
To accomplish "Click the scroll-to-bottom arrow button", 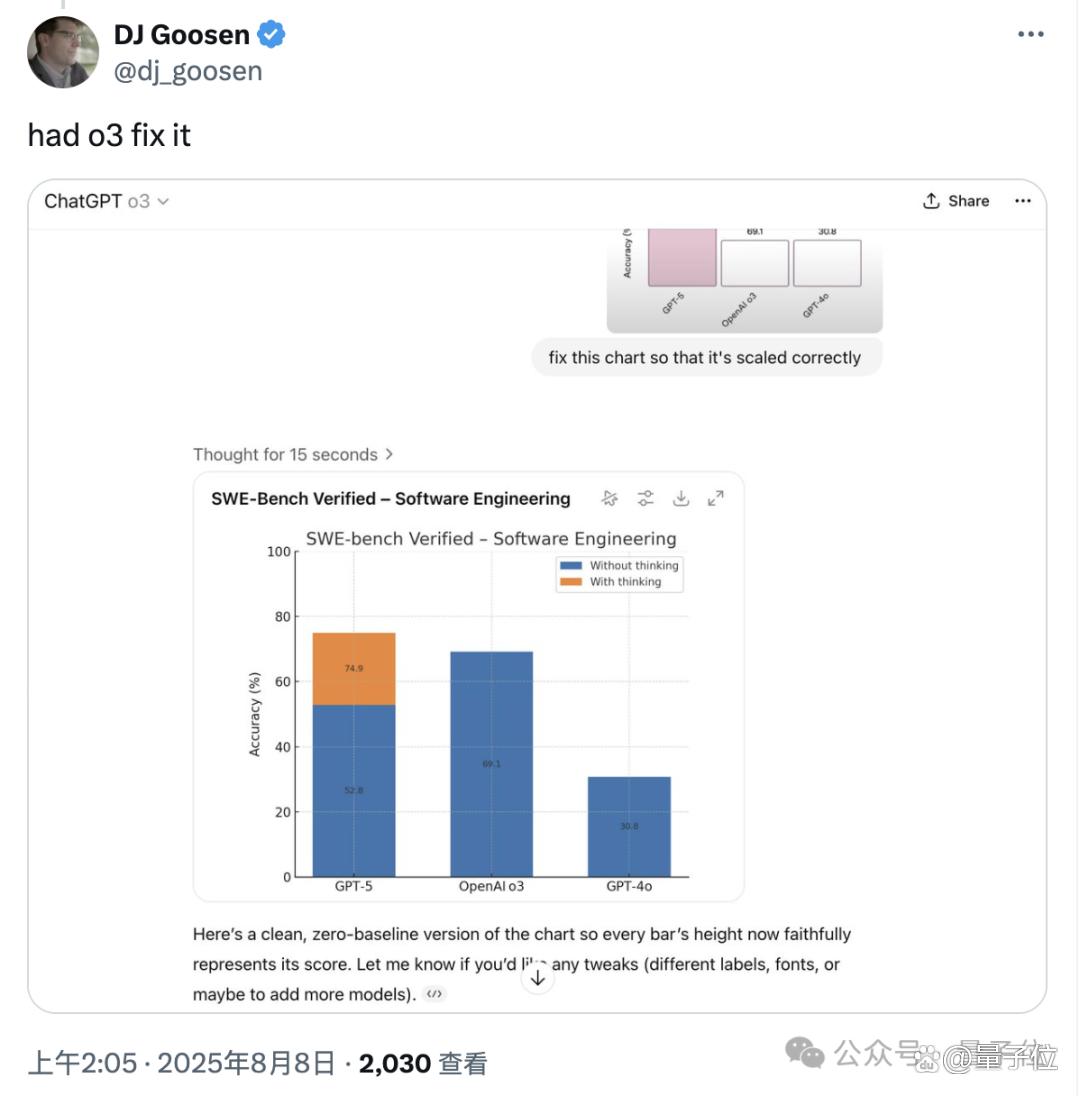I will 538,978.
